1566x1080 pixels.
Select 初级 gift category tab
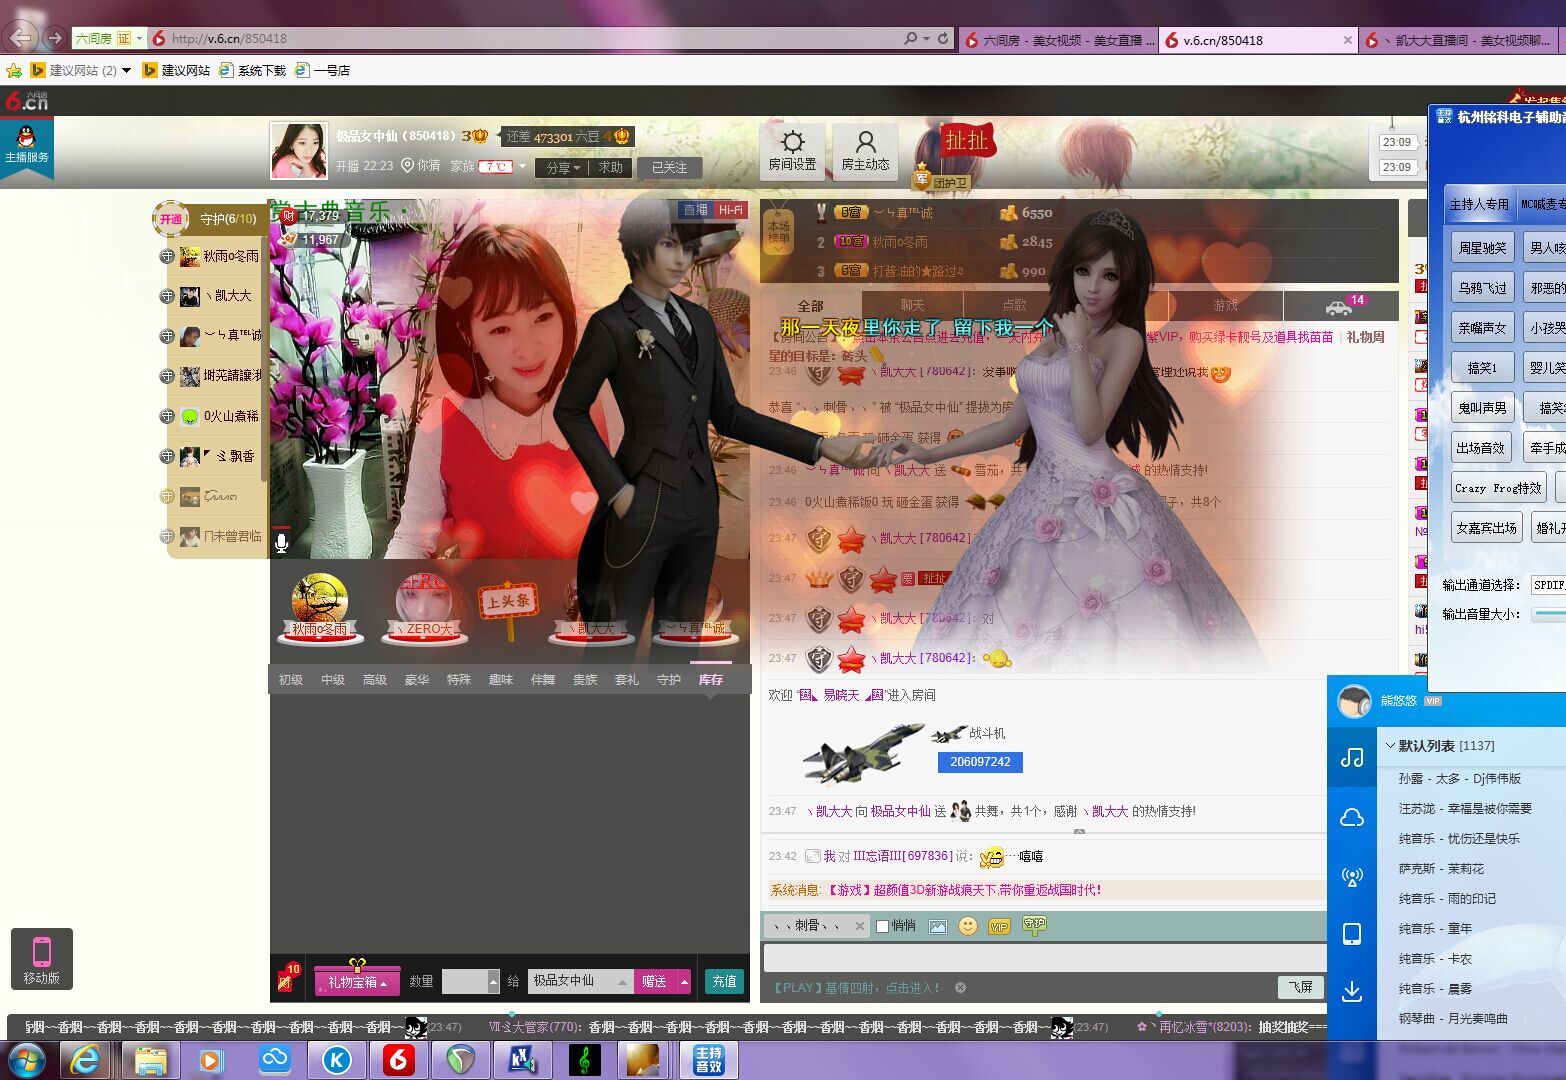[x=291, y=680]
